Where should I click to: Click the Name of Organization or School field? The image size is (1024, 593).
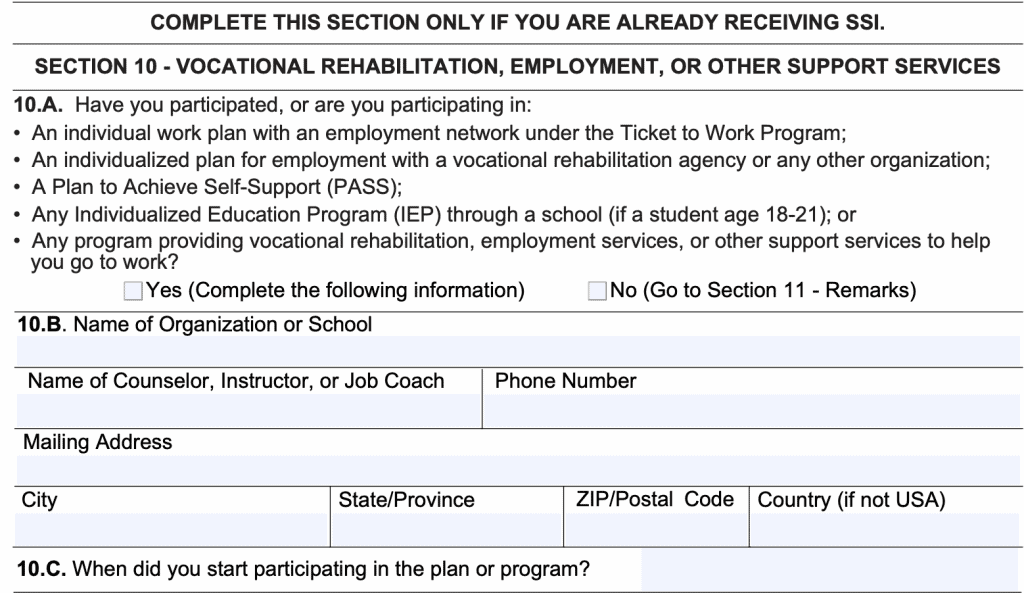click(x=518, y=351)
